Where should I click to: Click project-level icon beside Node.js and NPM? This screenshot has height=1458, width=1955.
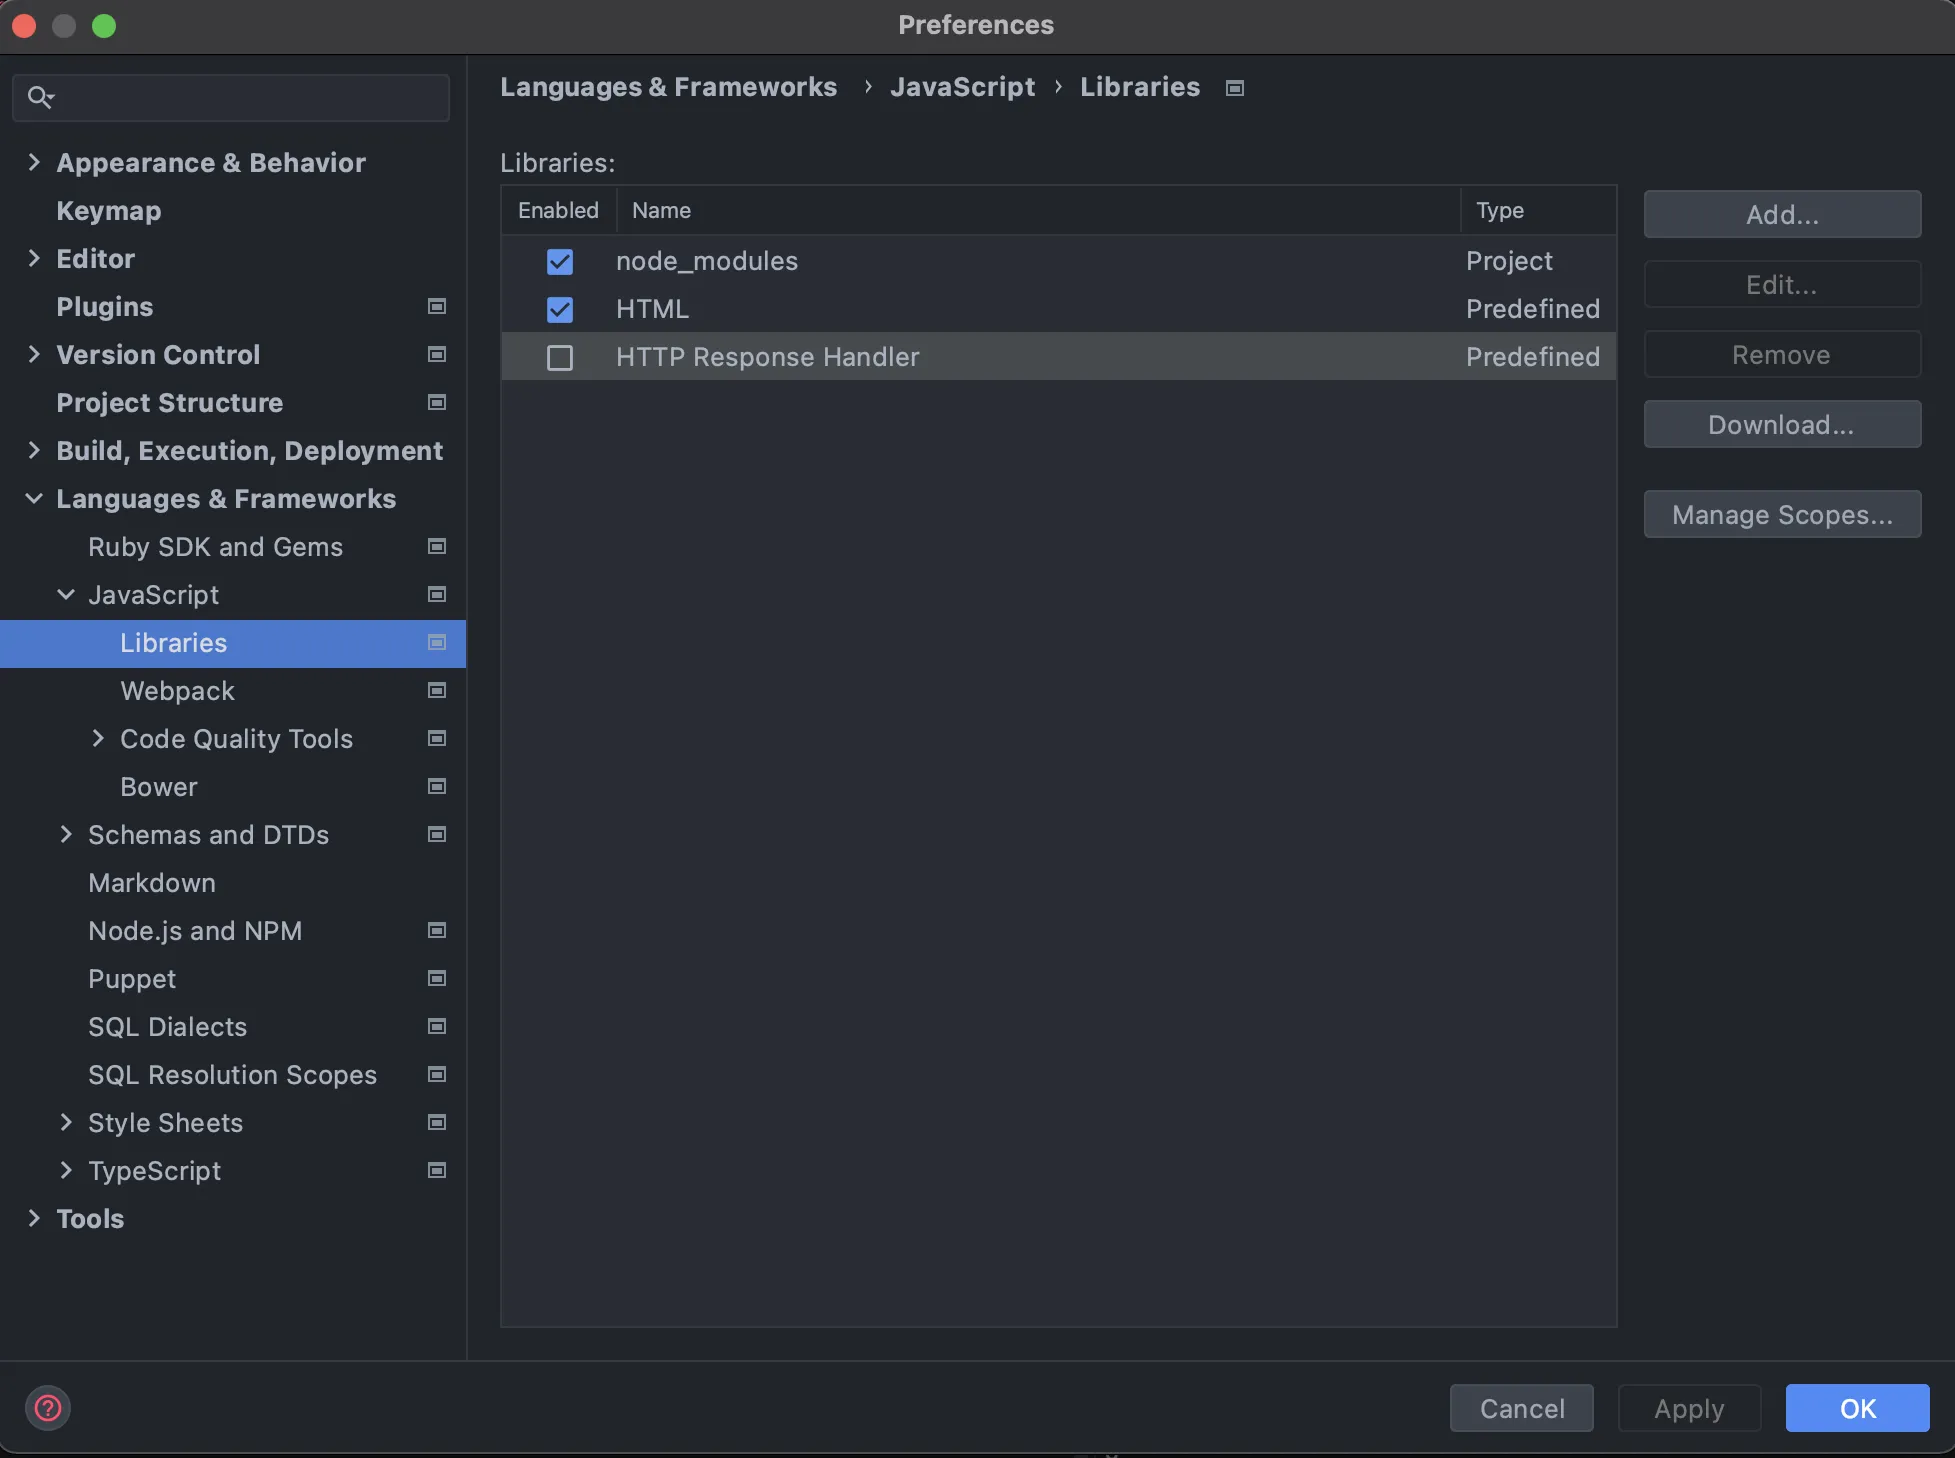click(x=437, y=931)
